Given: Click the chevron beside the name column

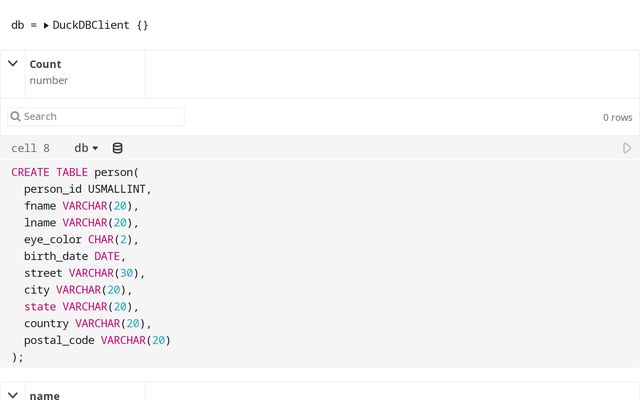Looking at the screenshot, I should click(13, 395).
